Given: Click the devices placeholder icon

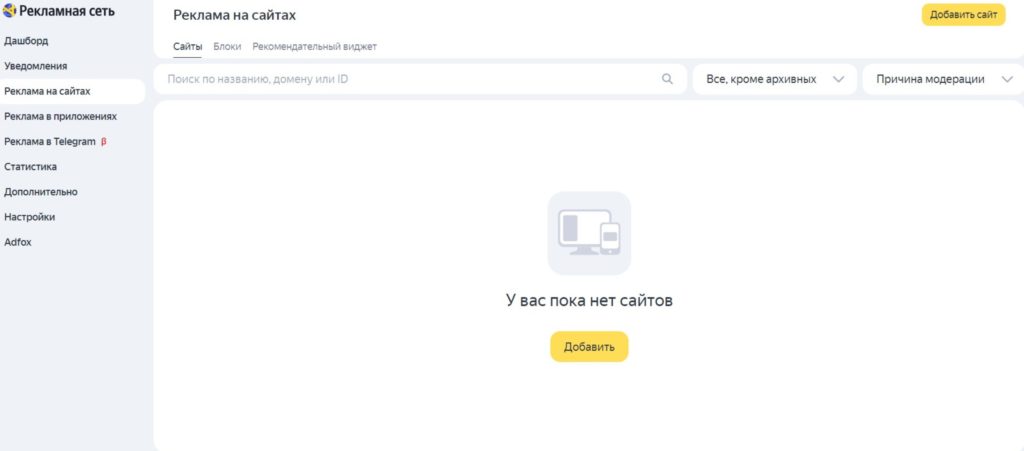Looking at the screenshot, I should (589, 233).
